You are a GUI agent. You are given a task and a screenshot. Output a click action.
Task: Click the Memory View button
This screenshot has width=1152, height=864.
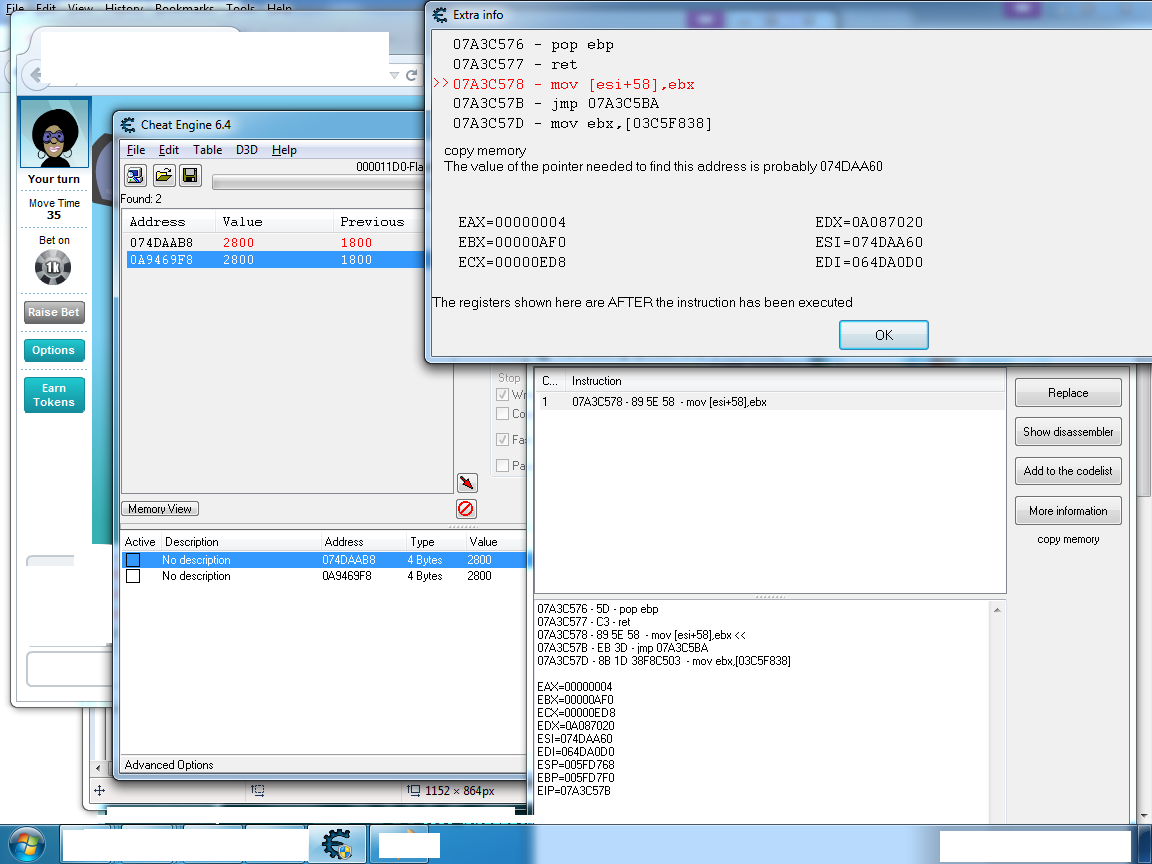coord(160,509)
